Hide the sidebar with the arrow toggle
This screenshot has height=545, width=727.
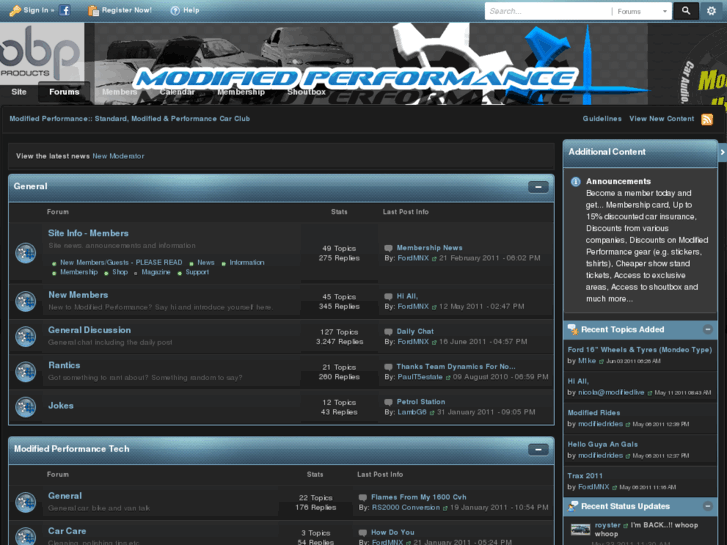tap(722, 152)
